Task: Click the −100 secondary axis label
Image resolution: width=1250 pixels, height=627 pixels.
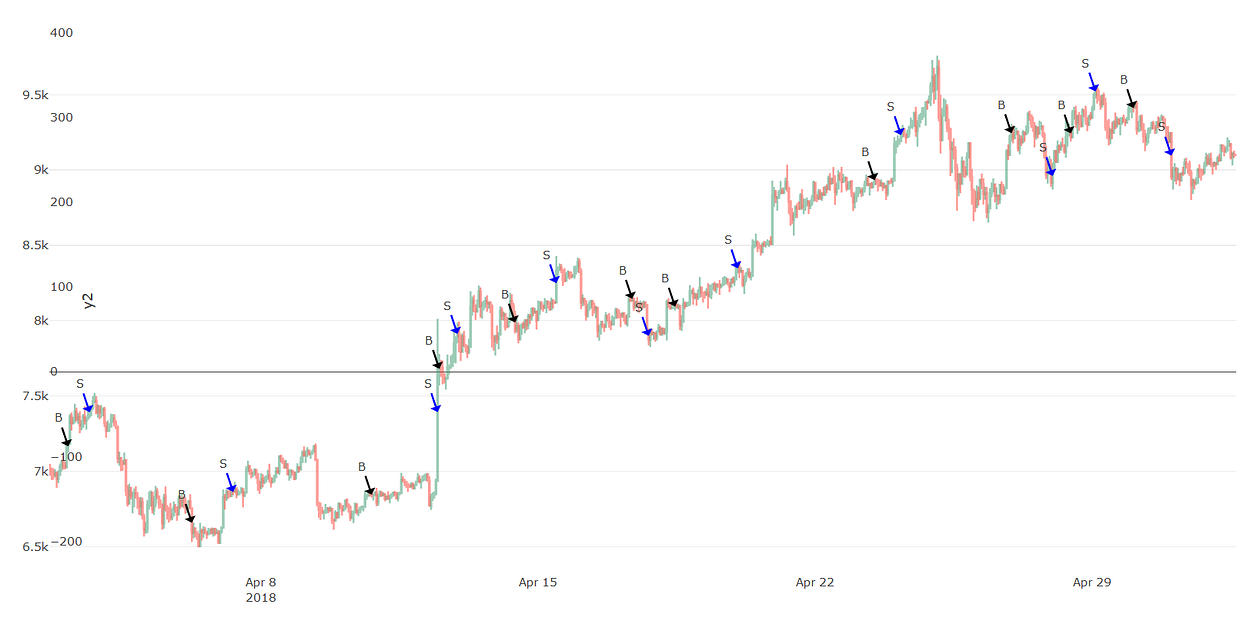Action: [66, 457]
